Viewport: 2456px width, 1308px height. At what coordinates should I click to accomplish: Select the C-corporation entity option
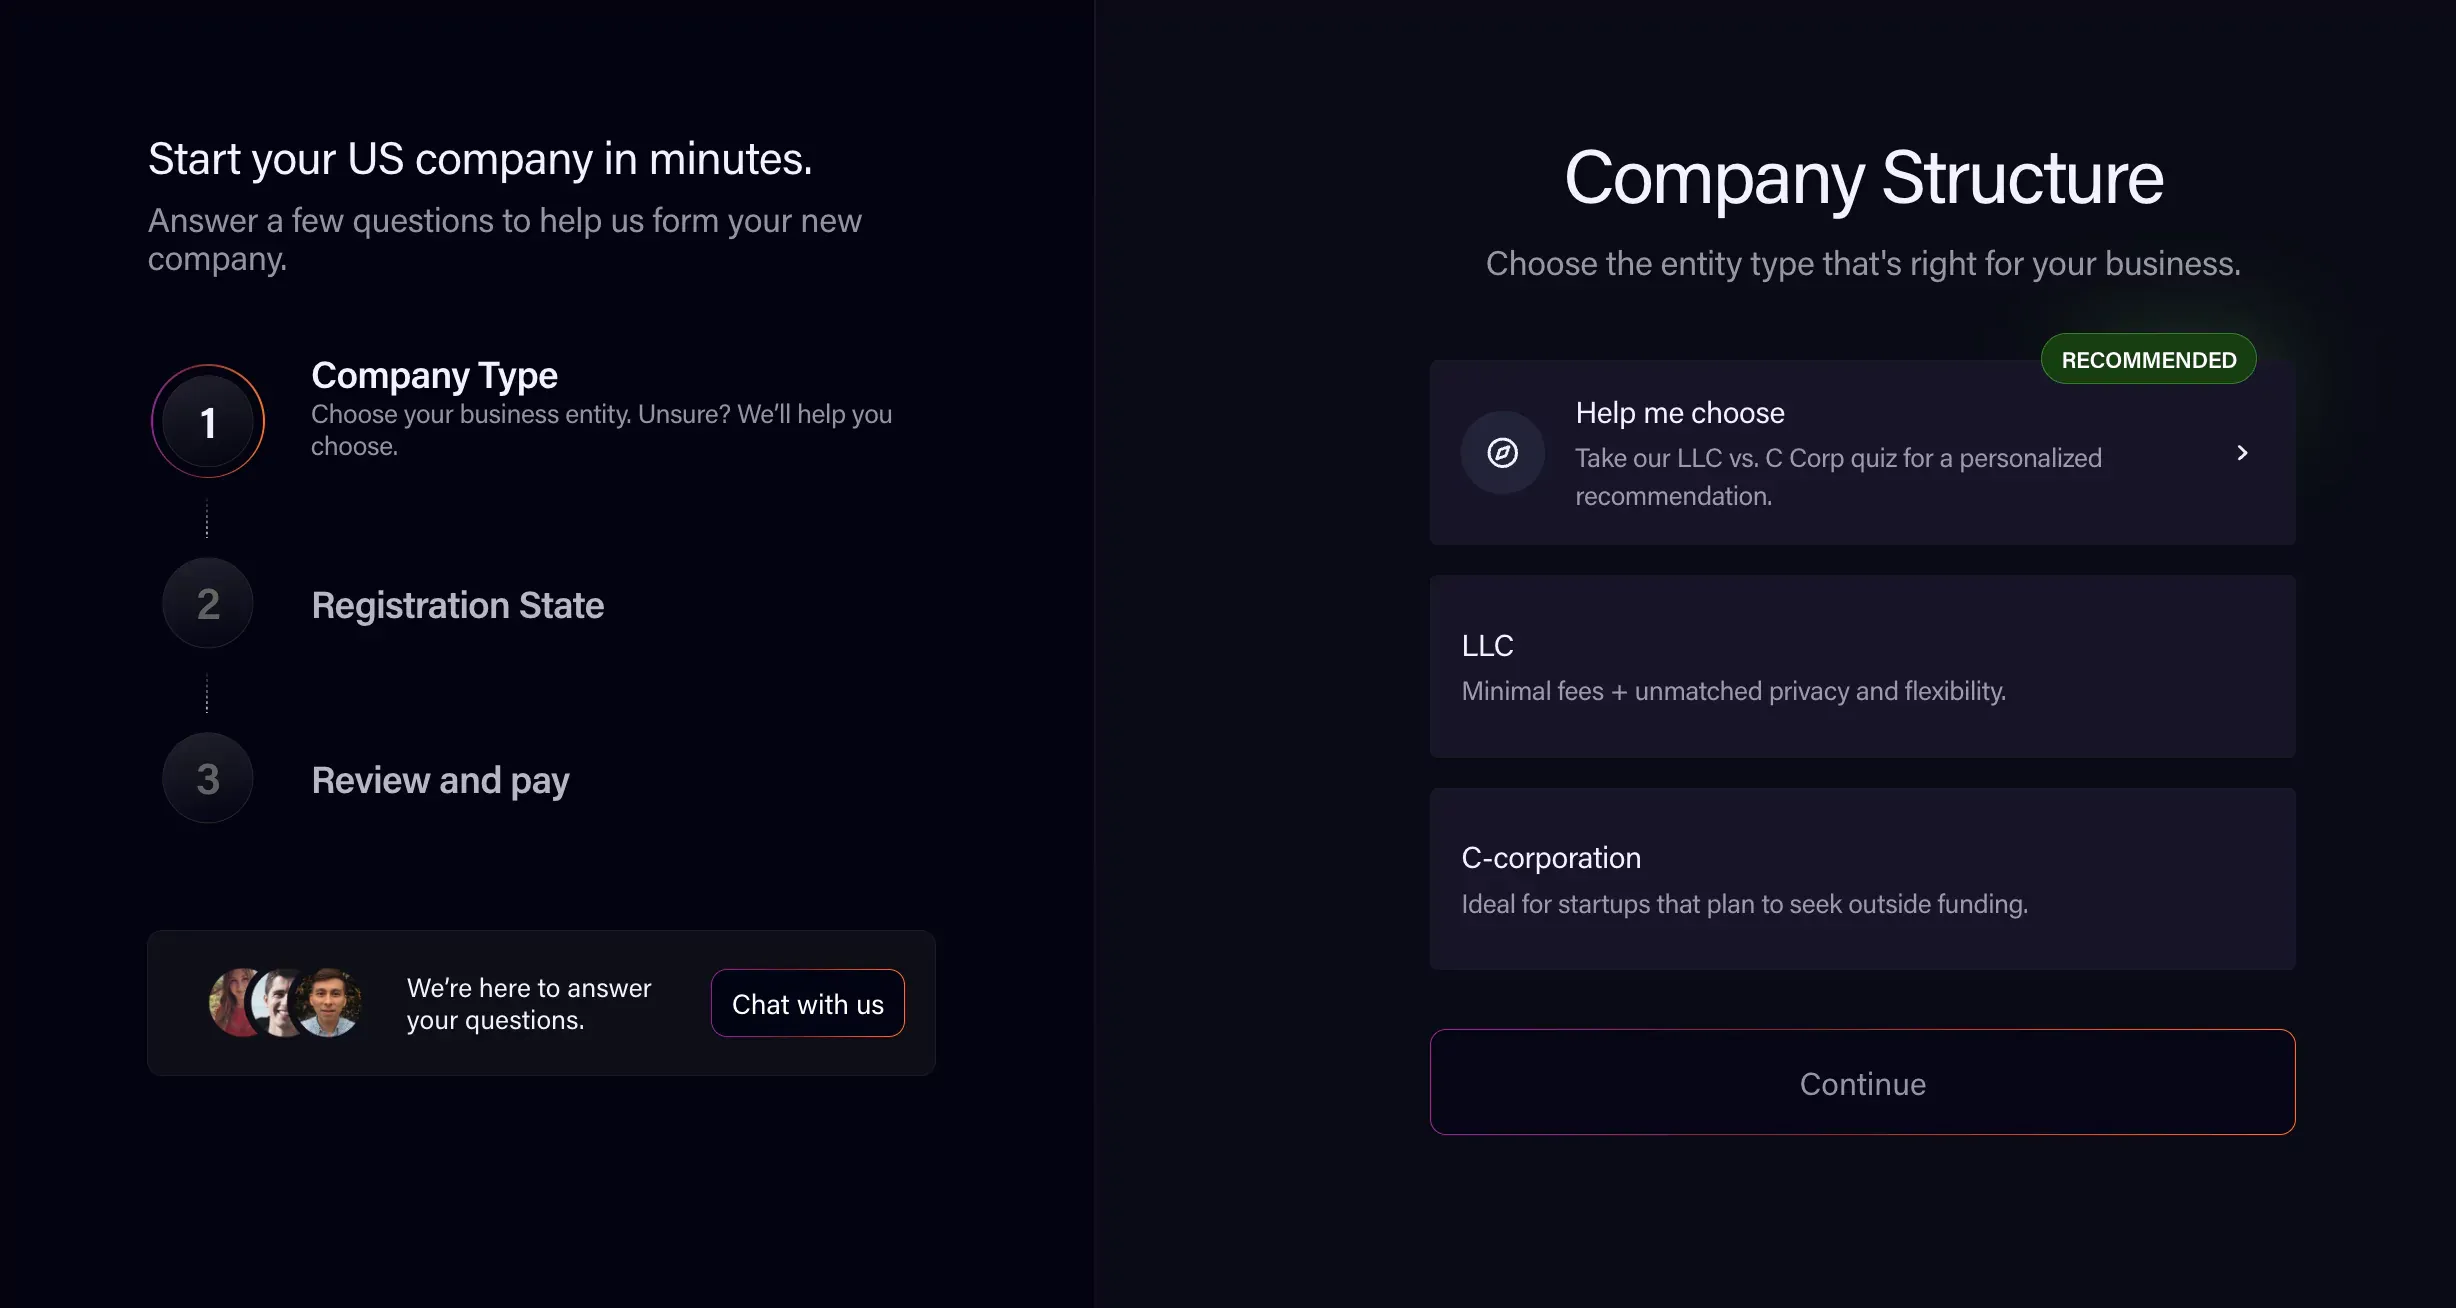tap(1861, 879)
